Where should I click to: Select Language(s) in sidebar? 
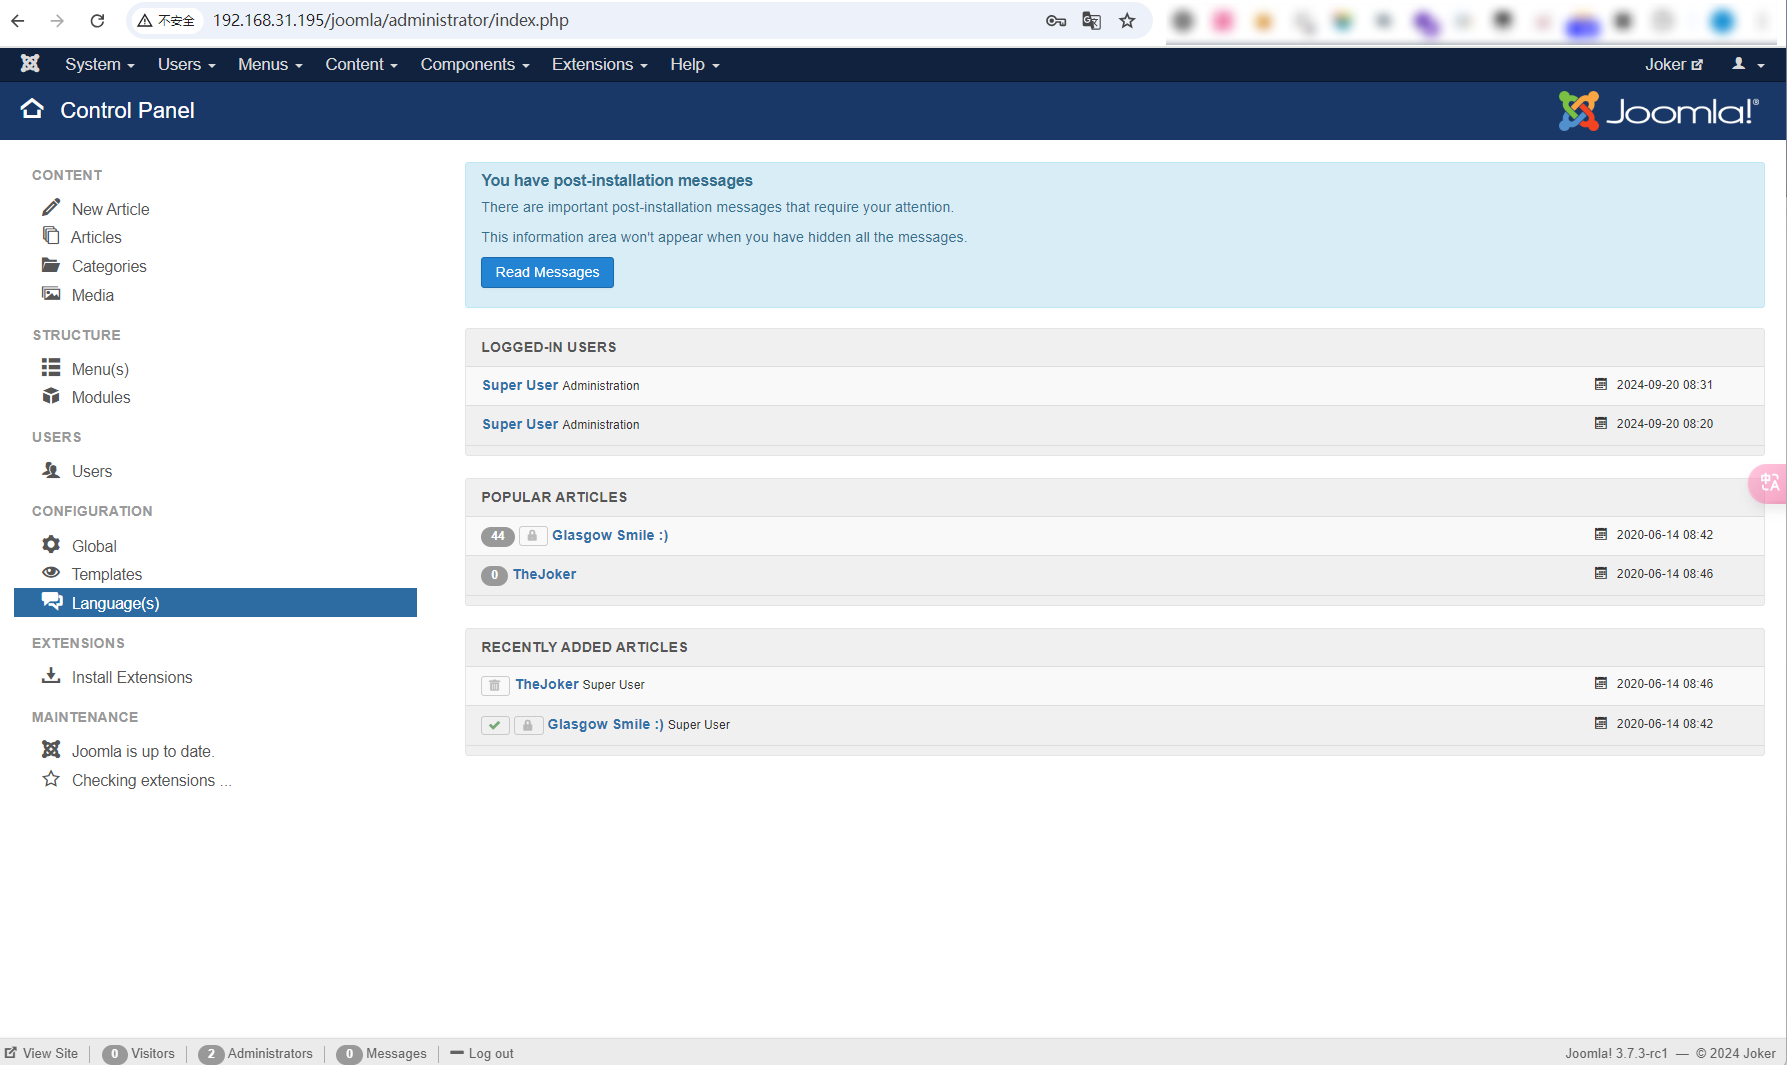tap(215, 602)
